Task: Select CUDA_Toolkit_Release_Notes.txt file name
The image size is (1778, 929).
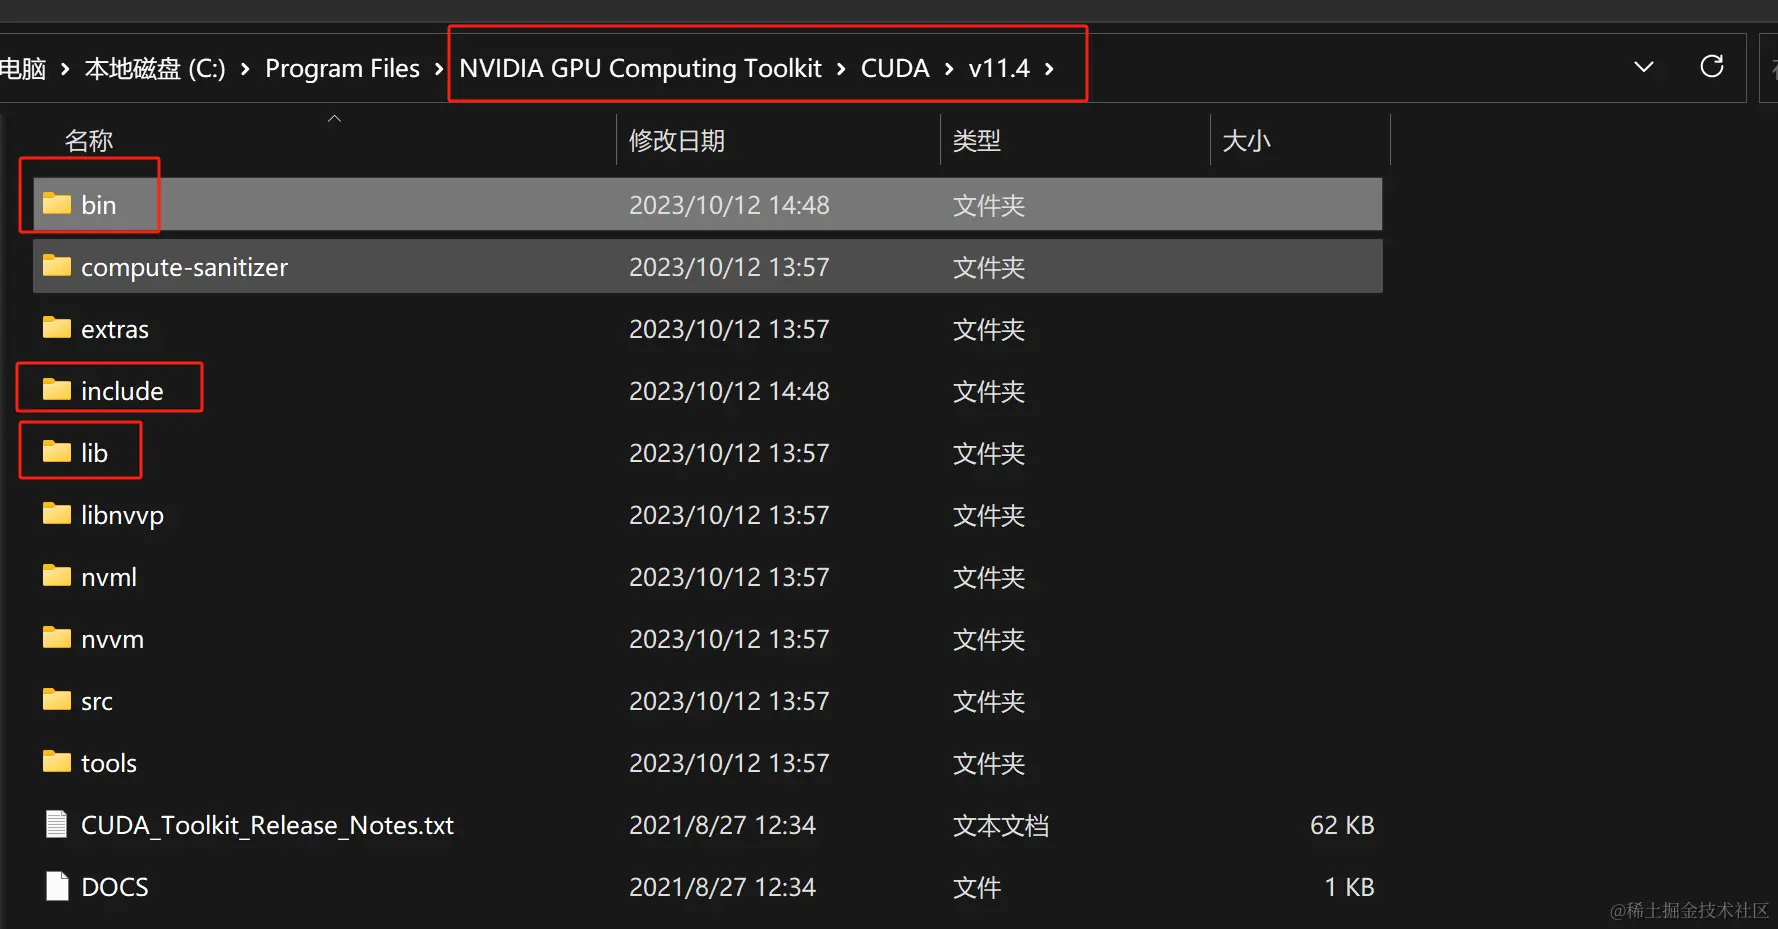Action: coord(267,825)
